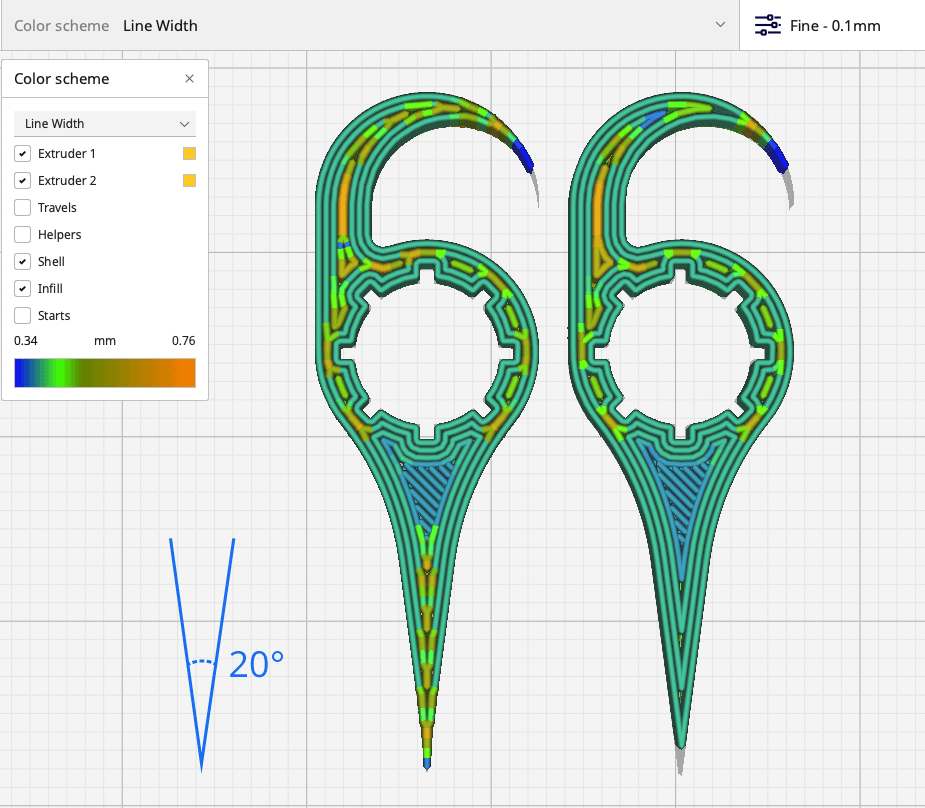Click the top bar Line Width text

click(x=160, y=26)
